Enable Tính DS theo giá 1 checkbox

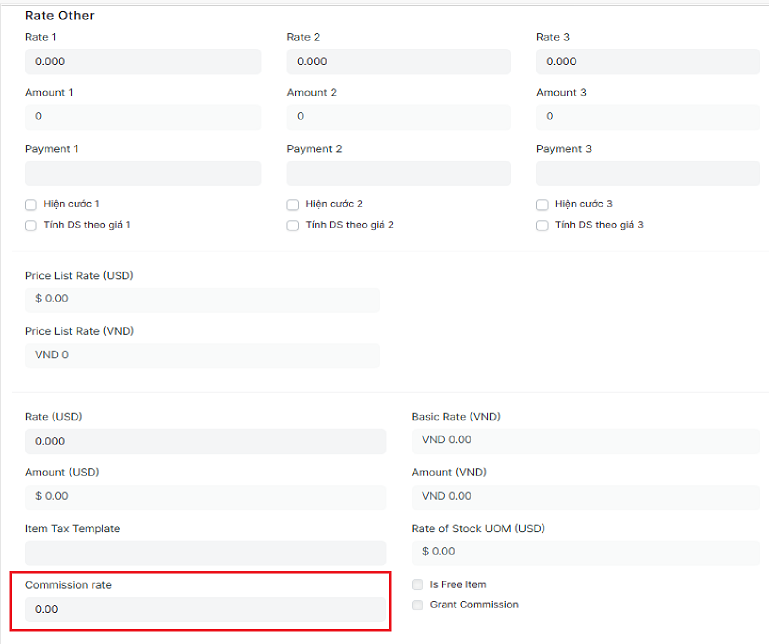31,226
